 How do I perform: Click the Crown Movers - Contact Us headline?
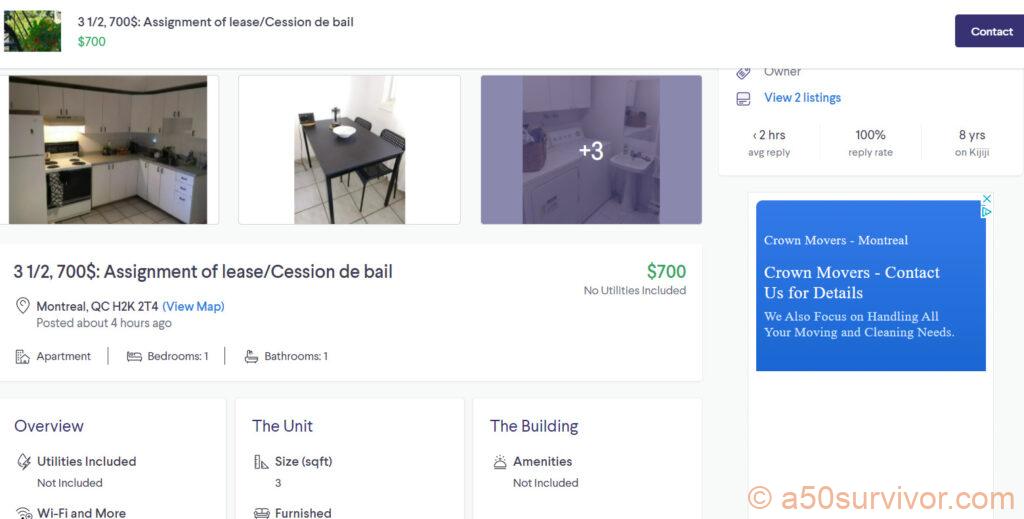pyautogui.click(x=851, y=282)
